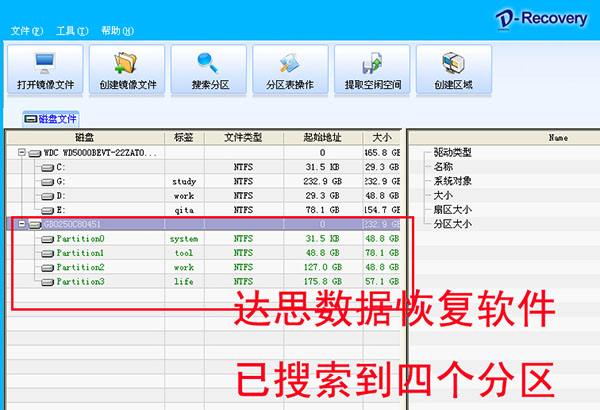Click the drive icon of Partition0
Image resolution: width=600 pixels, height=410 pixels.
(47, 239)
